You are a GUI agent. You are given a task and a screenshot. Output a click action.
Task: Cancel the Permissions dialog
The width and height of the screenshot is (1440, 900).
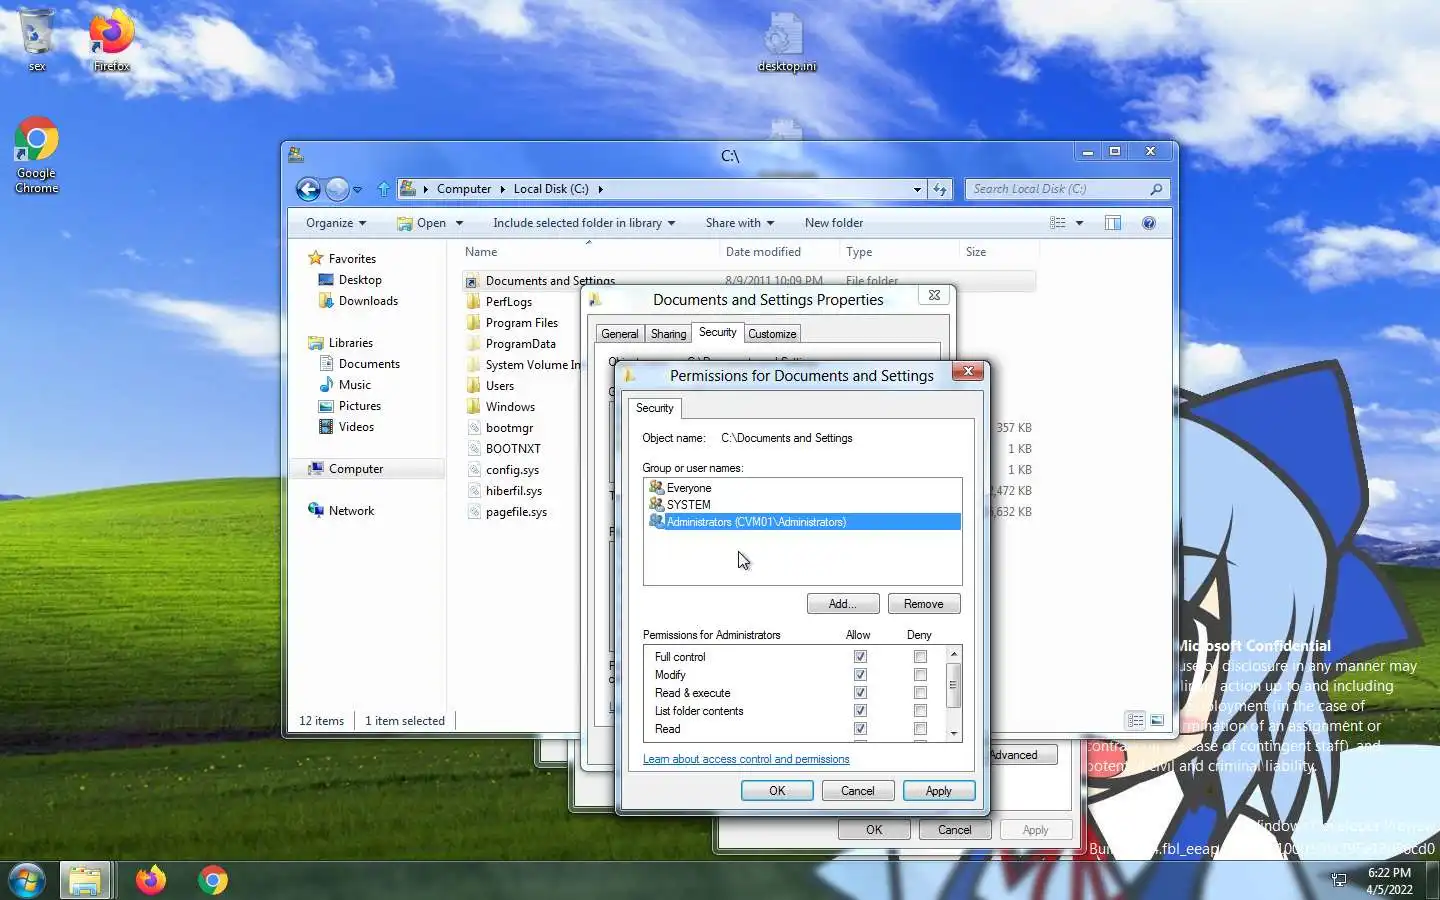coord(857,791)
